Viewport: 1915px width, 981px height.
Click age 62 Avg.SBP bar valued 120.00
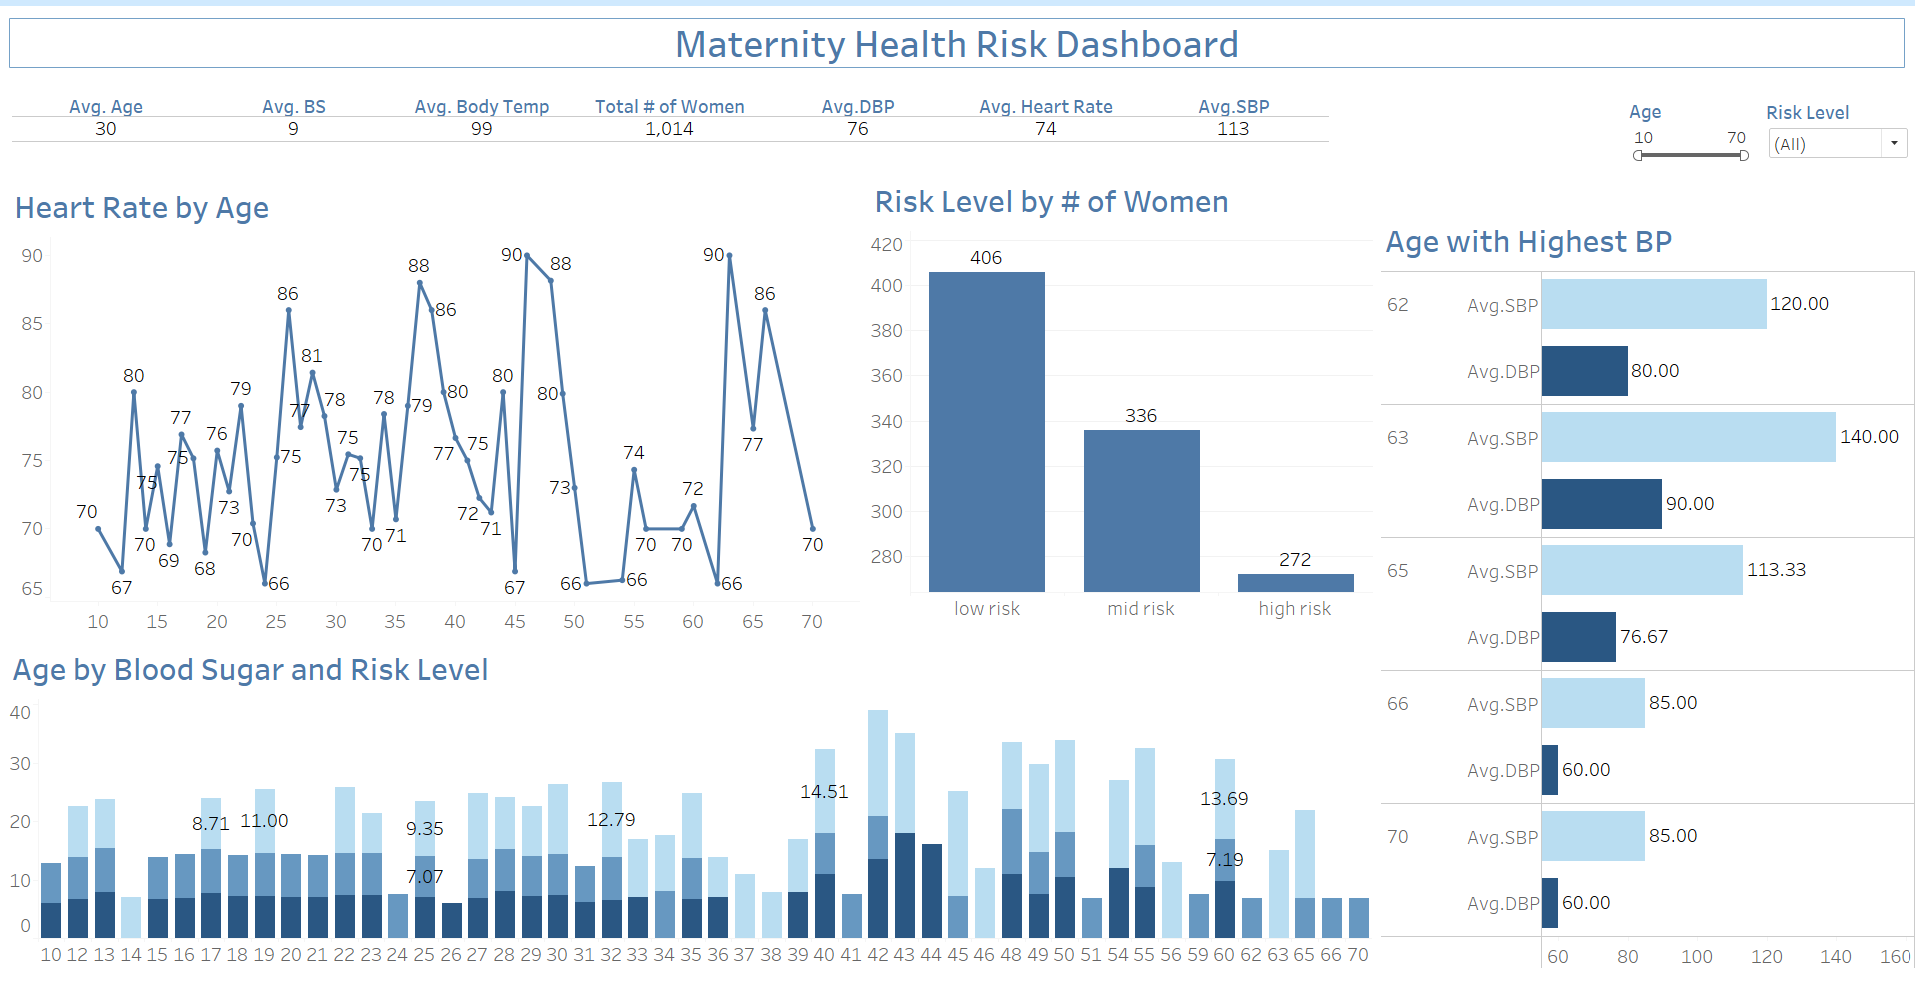(1653, 304)
